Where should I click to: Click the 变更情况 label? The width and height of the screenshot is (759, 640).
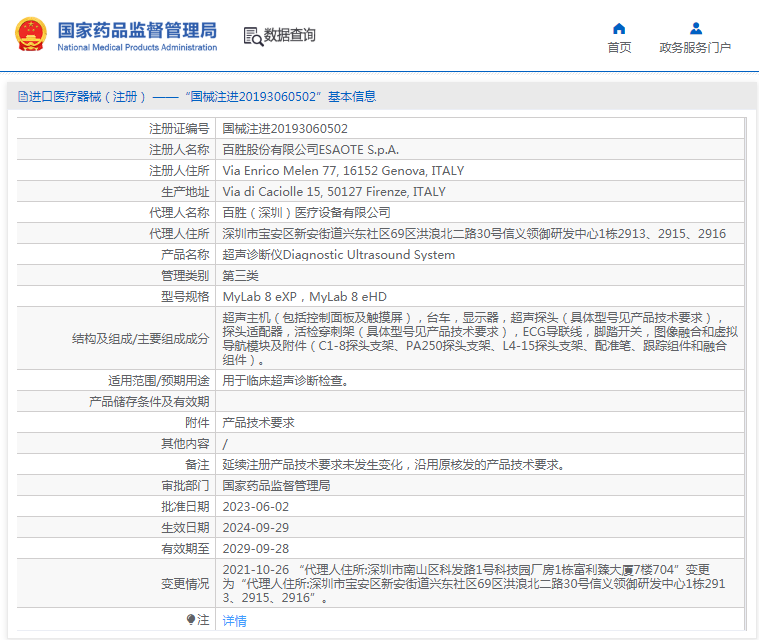(185, 583)
